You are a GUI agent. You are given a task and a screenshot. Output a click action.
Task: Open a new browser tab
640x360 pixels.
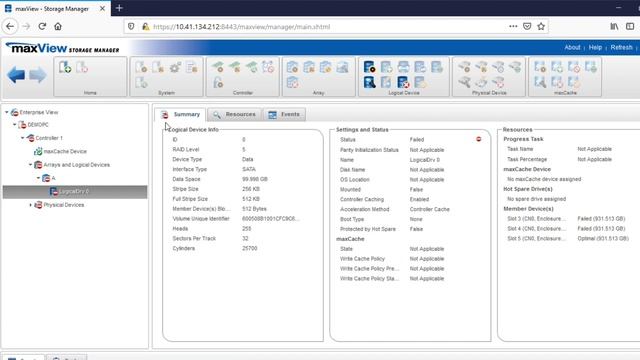pyautogui.click(x=119, y=8)
